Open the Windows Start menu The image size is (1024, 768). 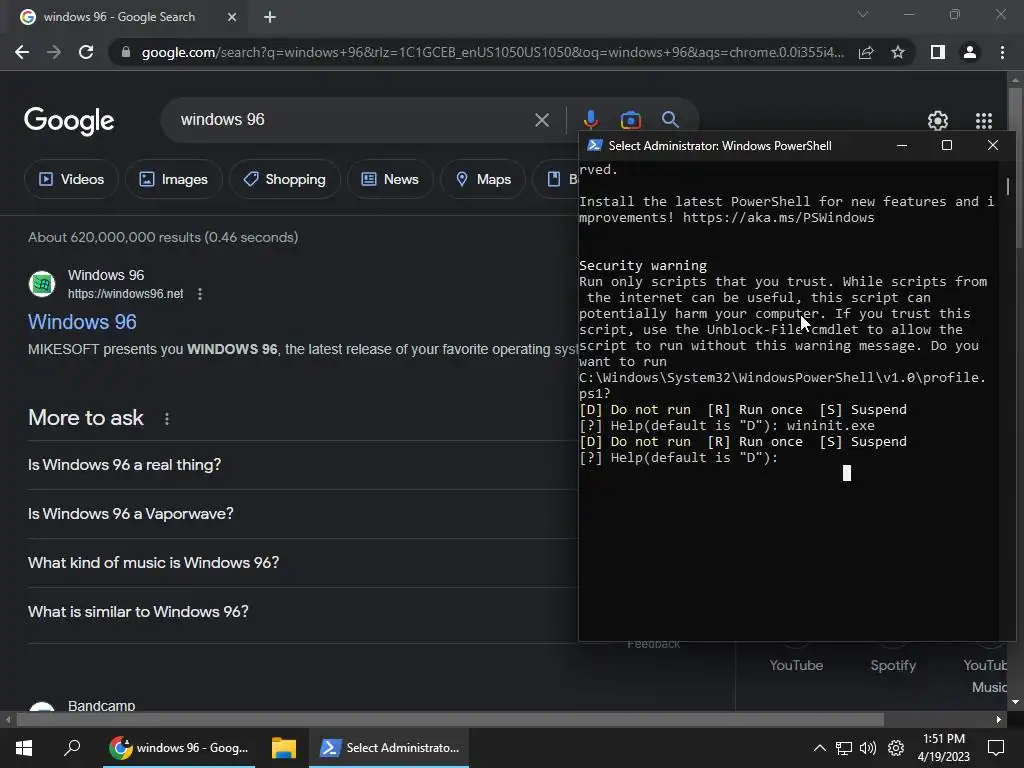(x=24, y=748)
